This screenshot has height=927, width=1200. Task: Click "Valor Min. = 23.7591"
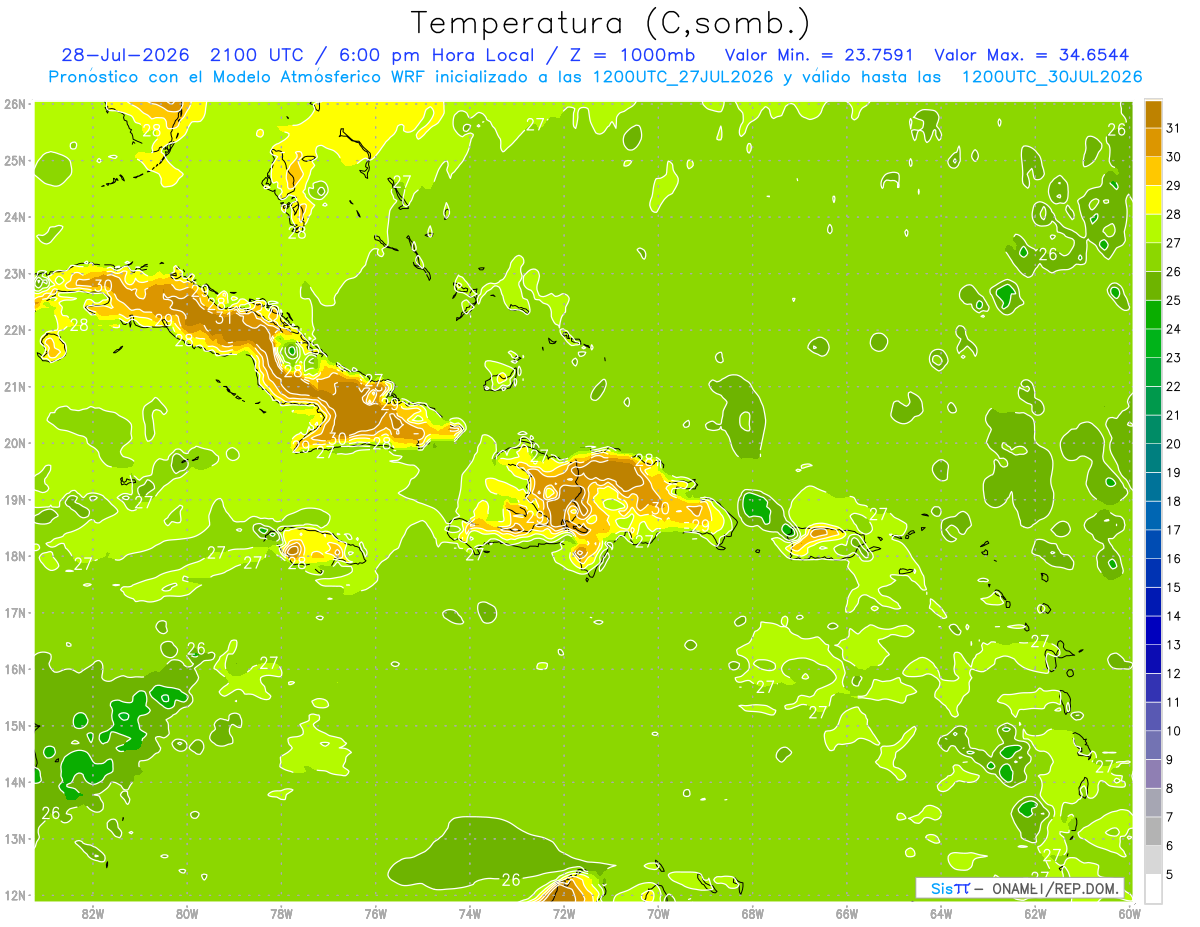[819, 55]
